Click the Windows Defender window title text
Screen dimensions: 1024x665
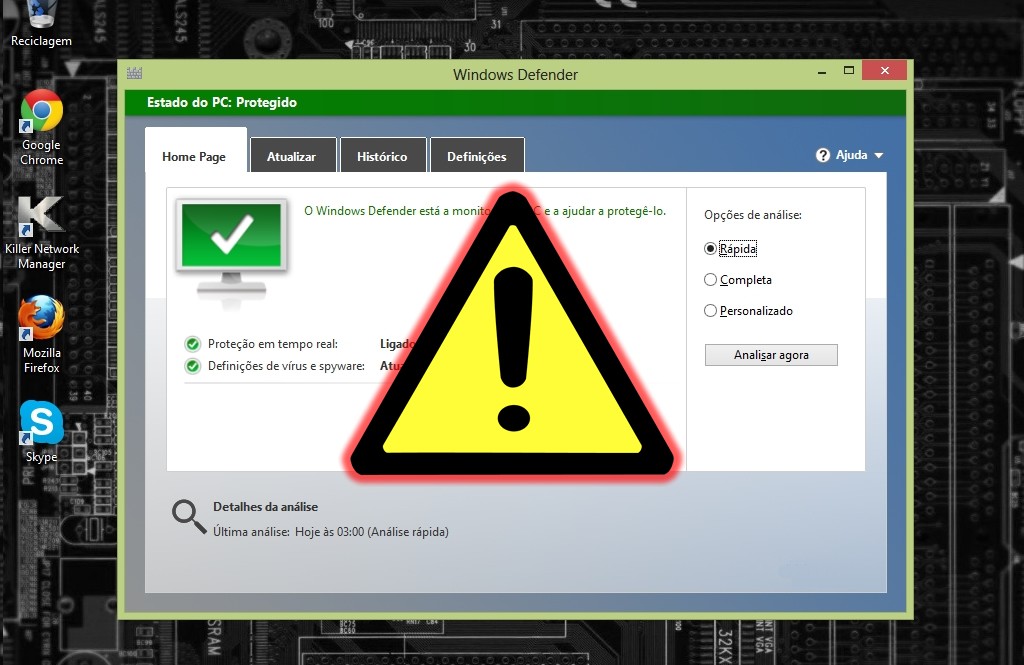pos(515,74)
